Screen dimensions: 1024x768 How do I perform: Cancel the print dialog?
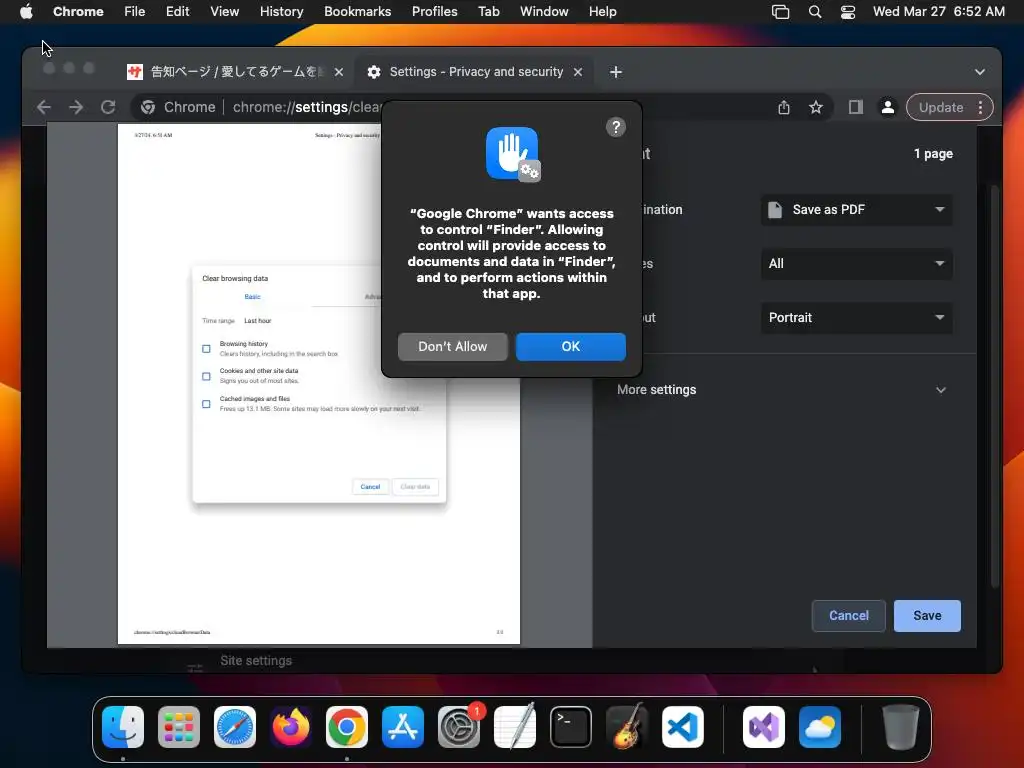coord(848,615)
